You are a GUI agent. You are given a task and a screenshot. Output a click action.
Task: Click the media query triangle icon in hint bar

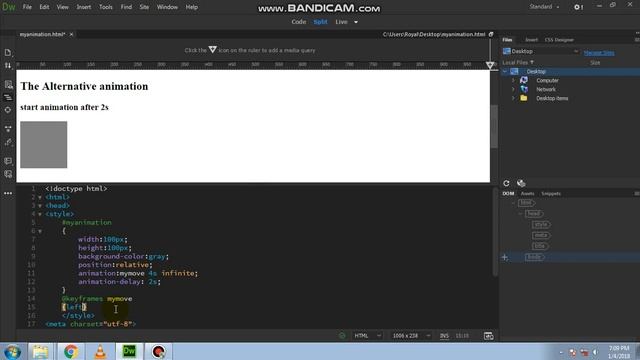[x=213, y=49]
